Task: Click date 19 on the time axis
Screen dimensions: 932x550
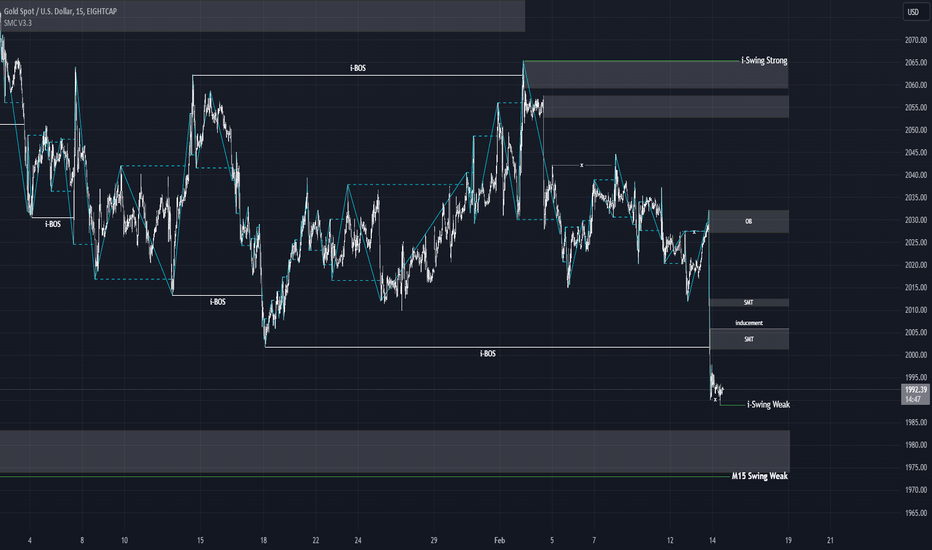Action: pyautogui.click(x=788, y=540)
